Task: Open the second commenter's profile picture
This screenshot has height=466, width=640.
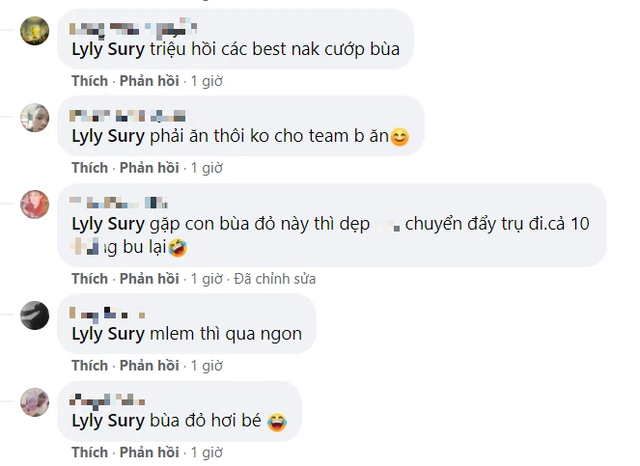Action: coord(35,118)
